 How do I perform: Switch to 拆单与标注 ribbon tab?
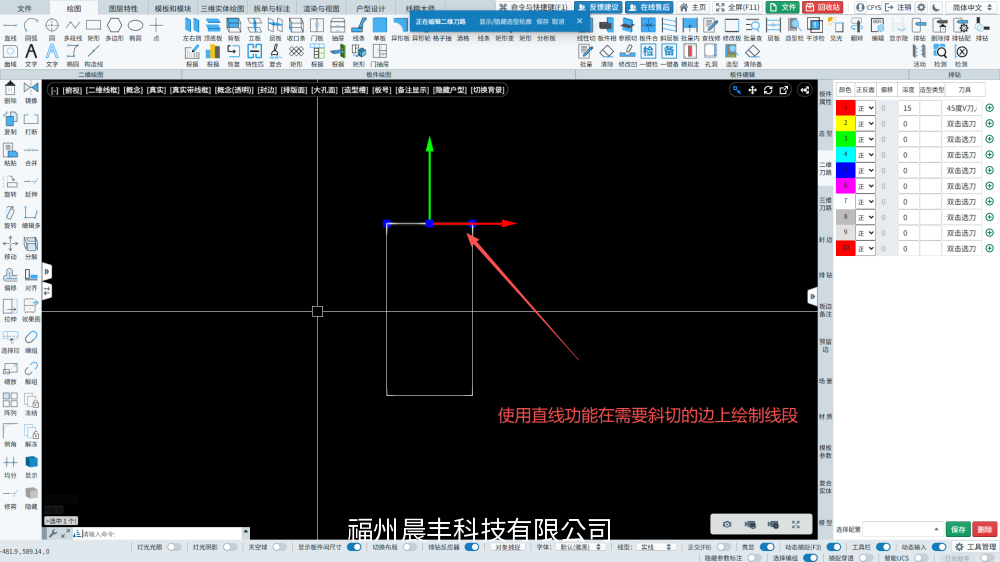point(272,8)
